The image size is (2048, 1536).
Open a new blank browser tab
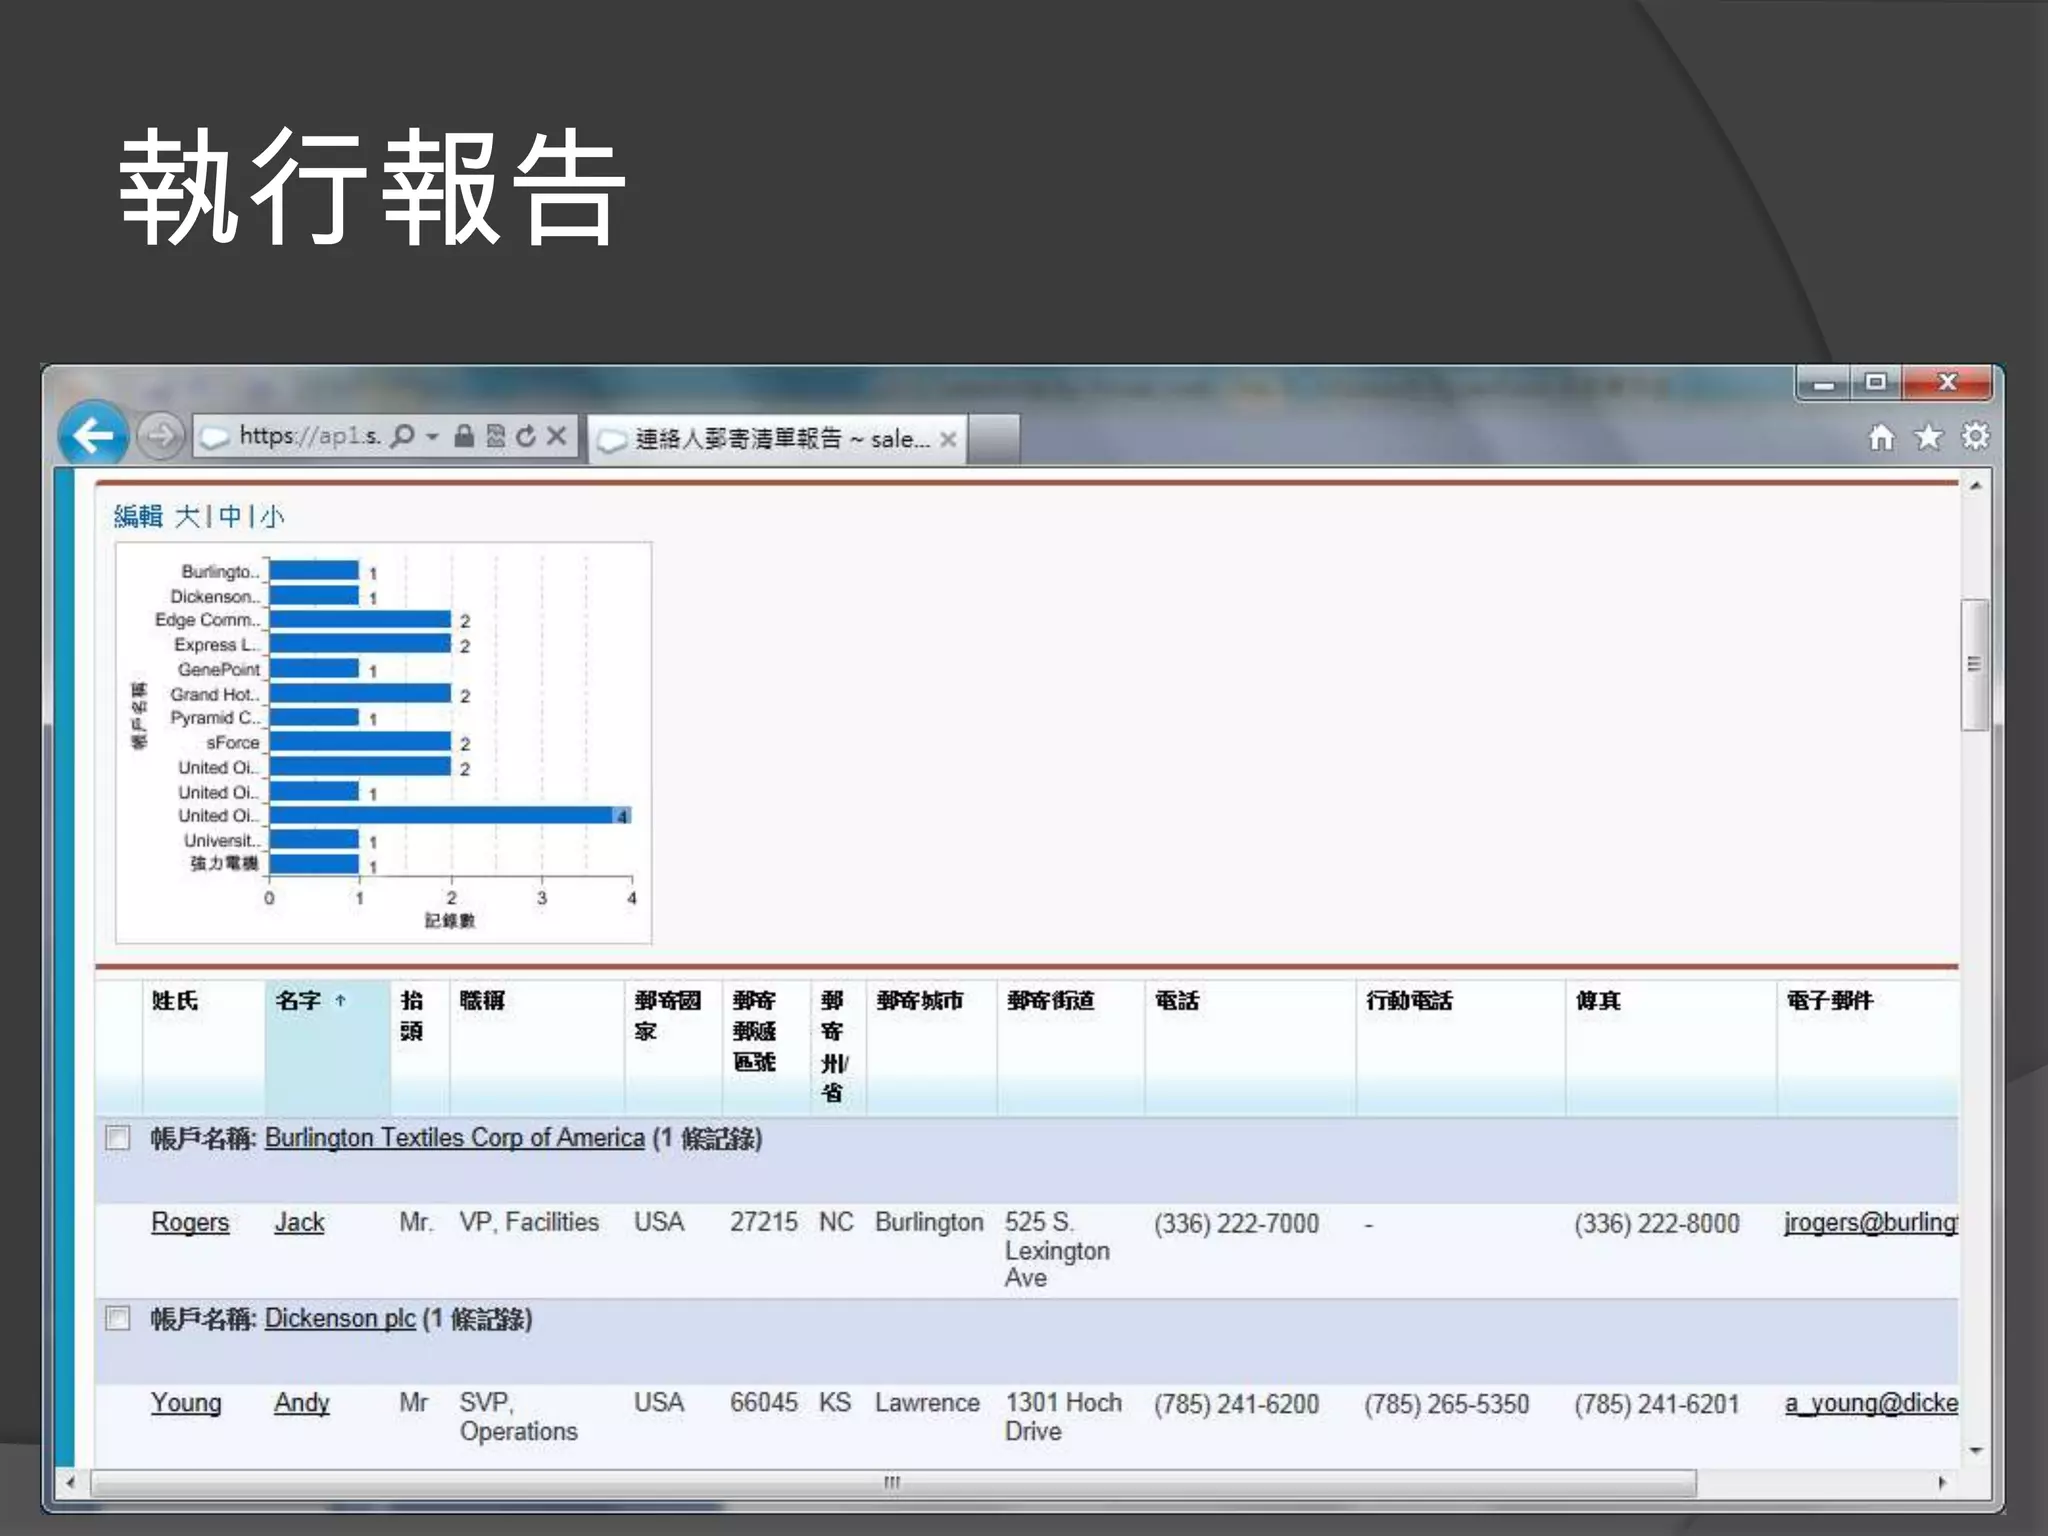[993, 439]
